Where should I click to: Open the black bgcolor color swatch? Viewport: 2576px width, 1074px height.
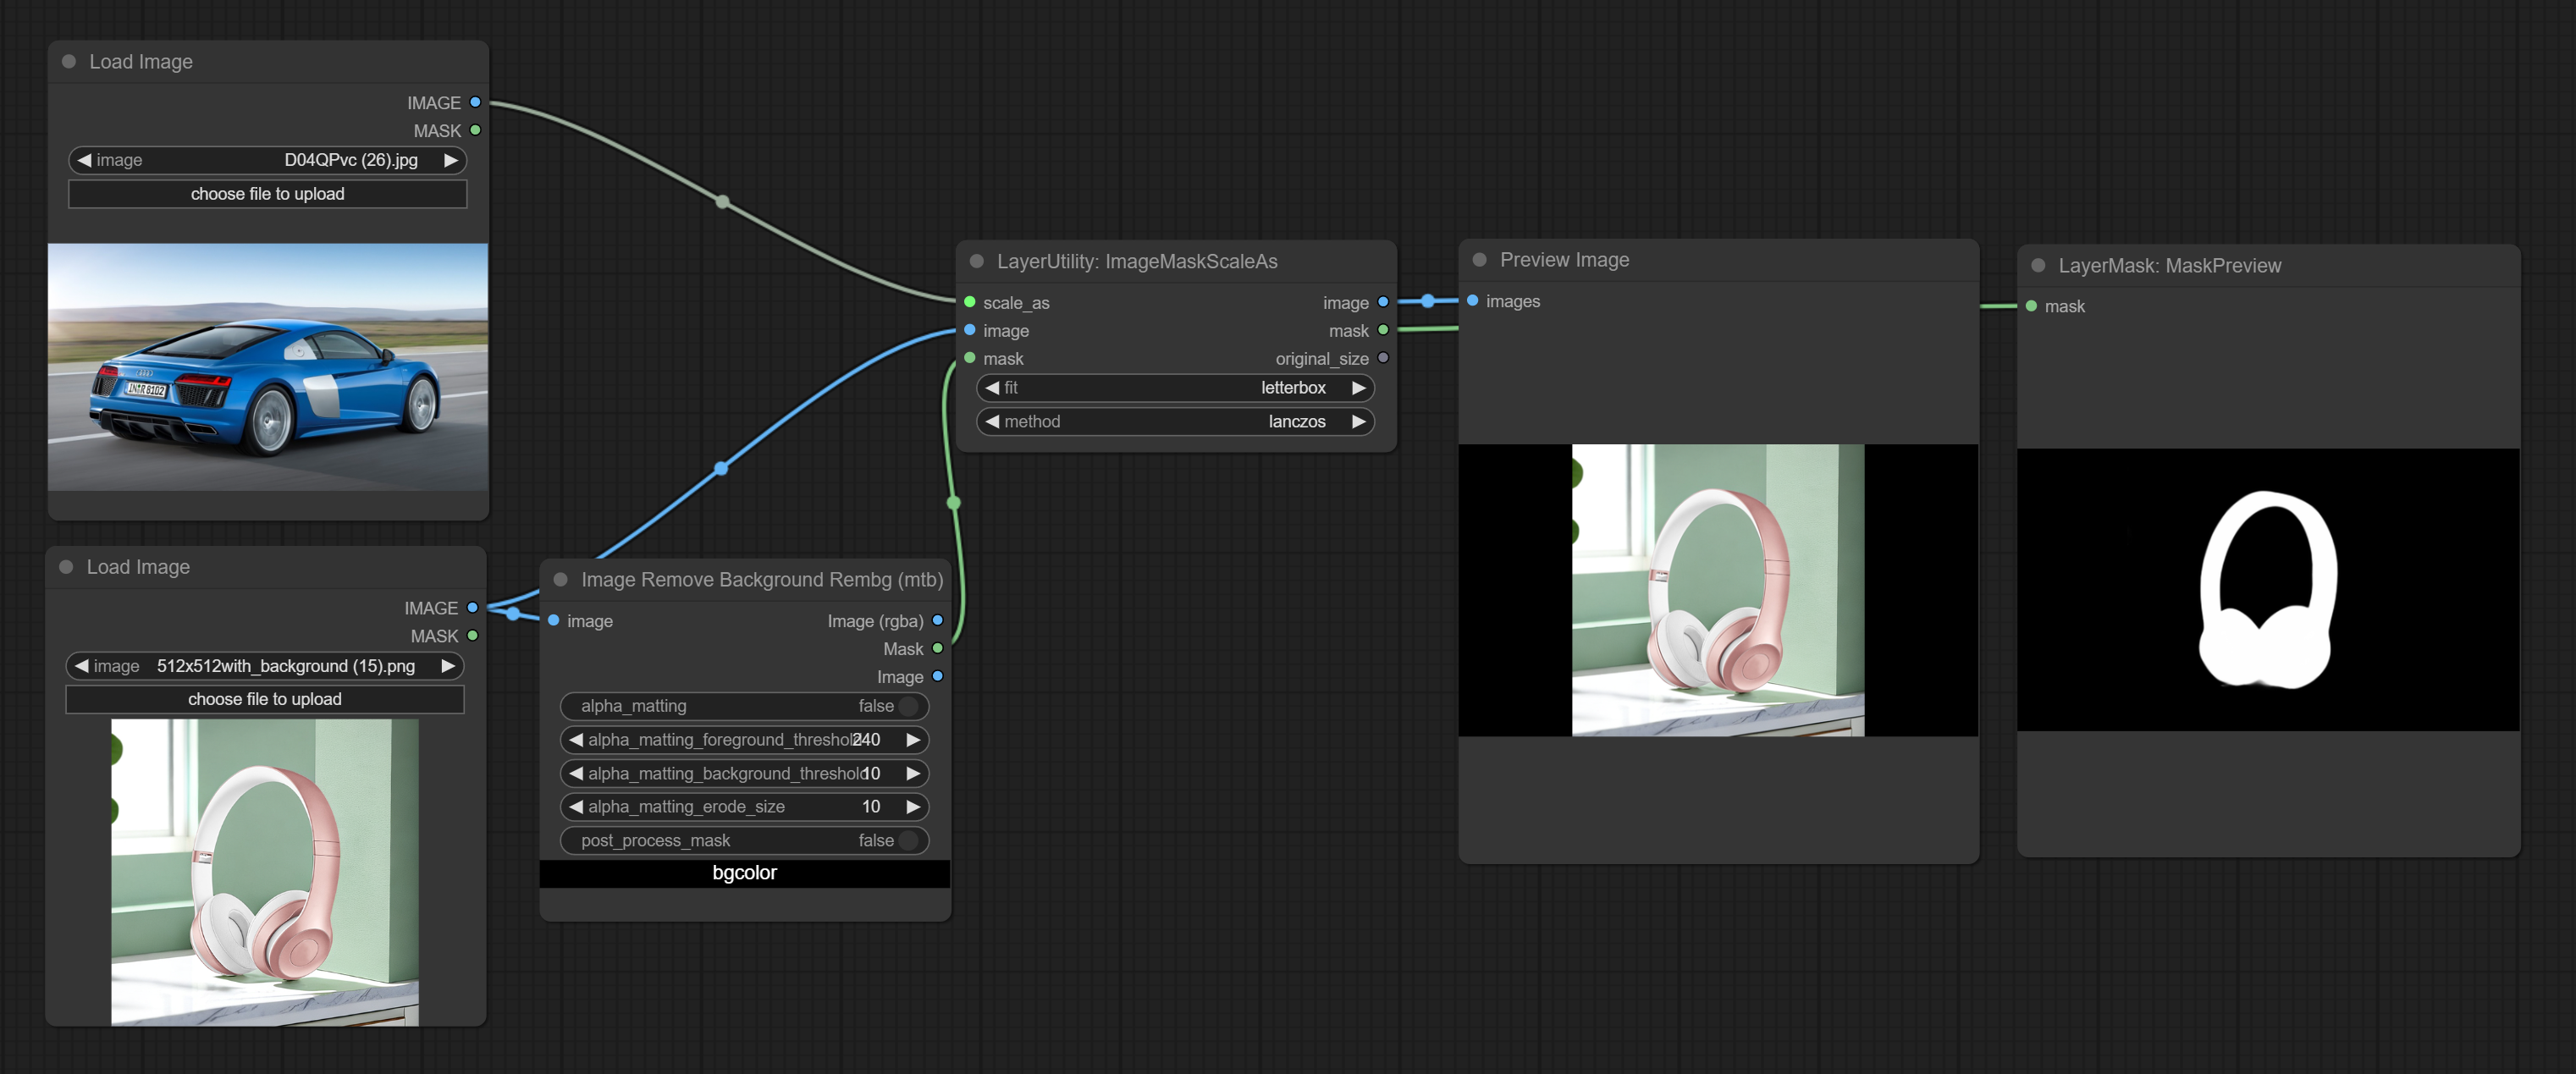[x=744, y=873]
